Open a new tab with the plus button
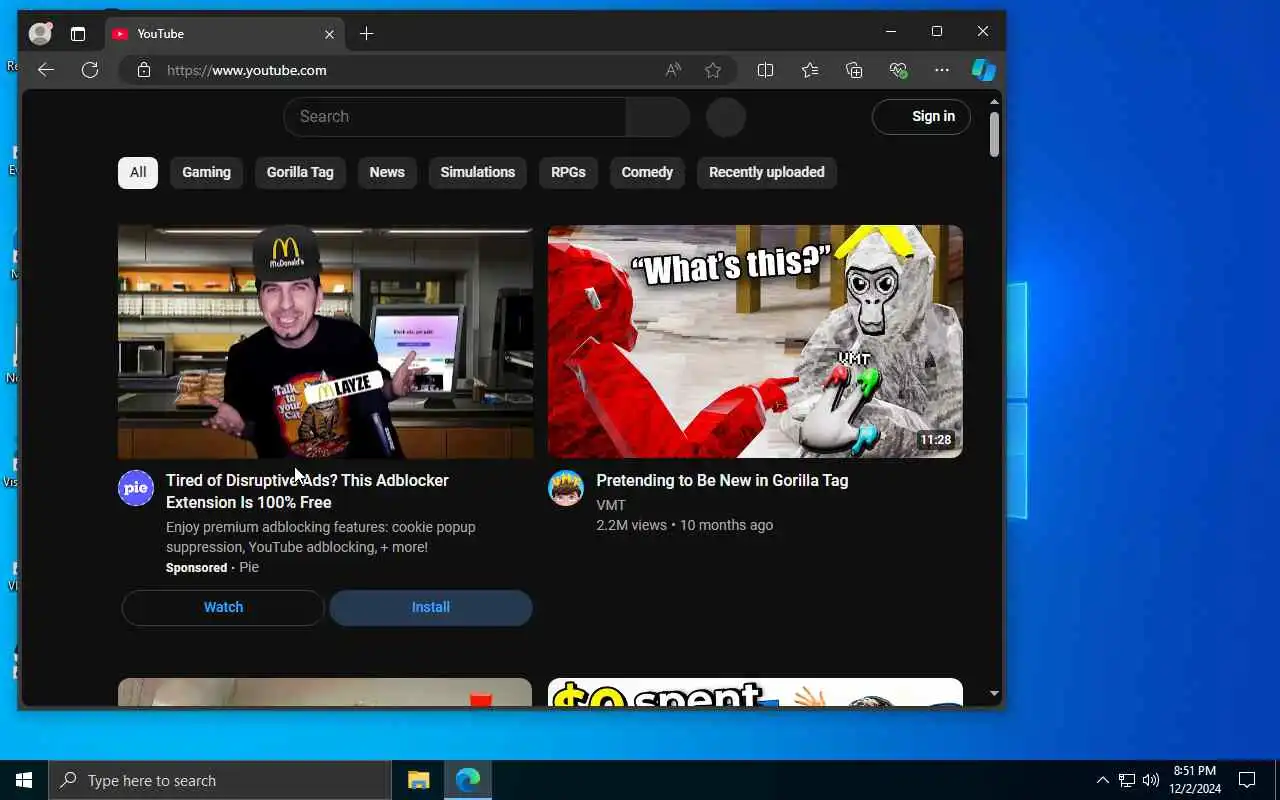Viewport: 1280px width, 800px height. pyautogui.click(x=366, y=34)
